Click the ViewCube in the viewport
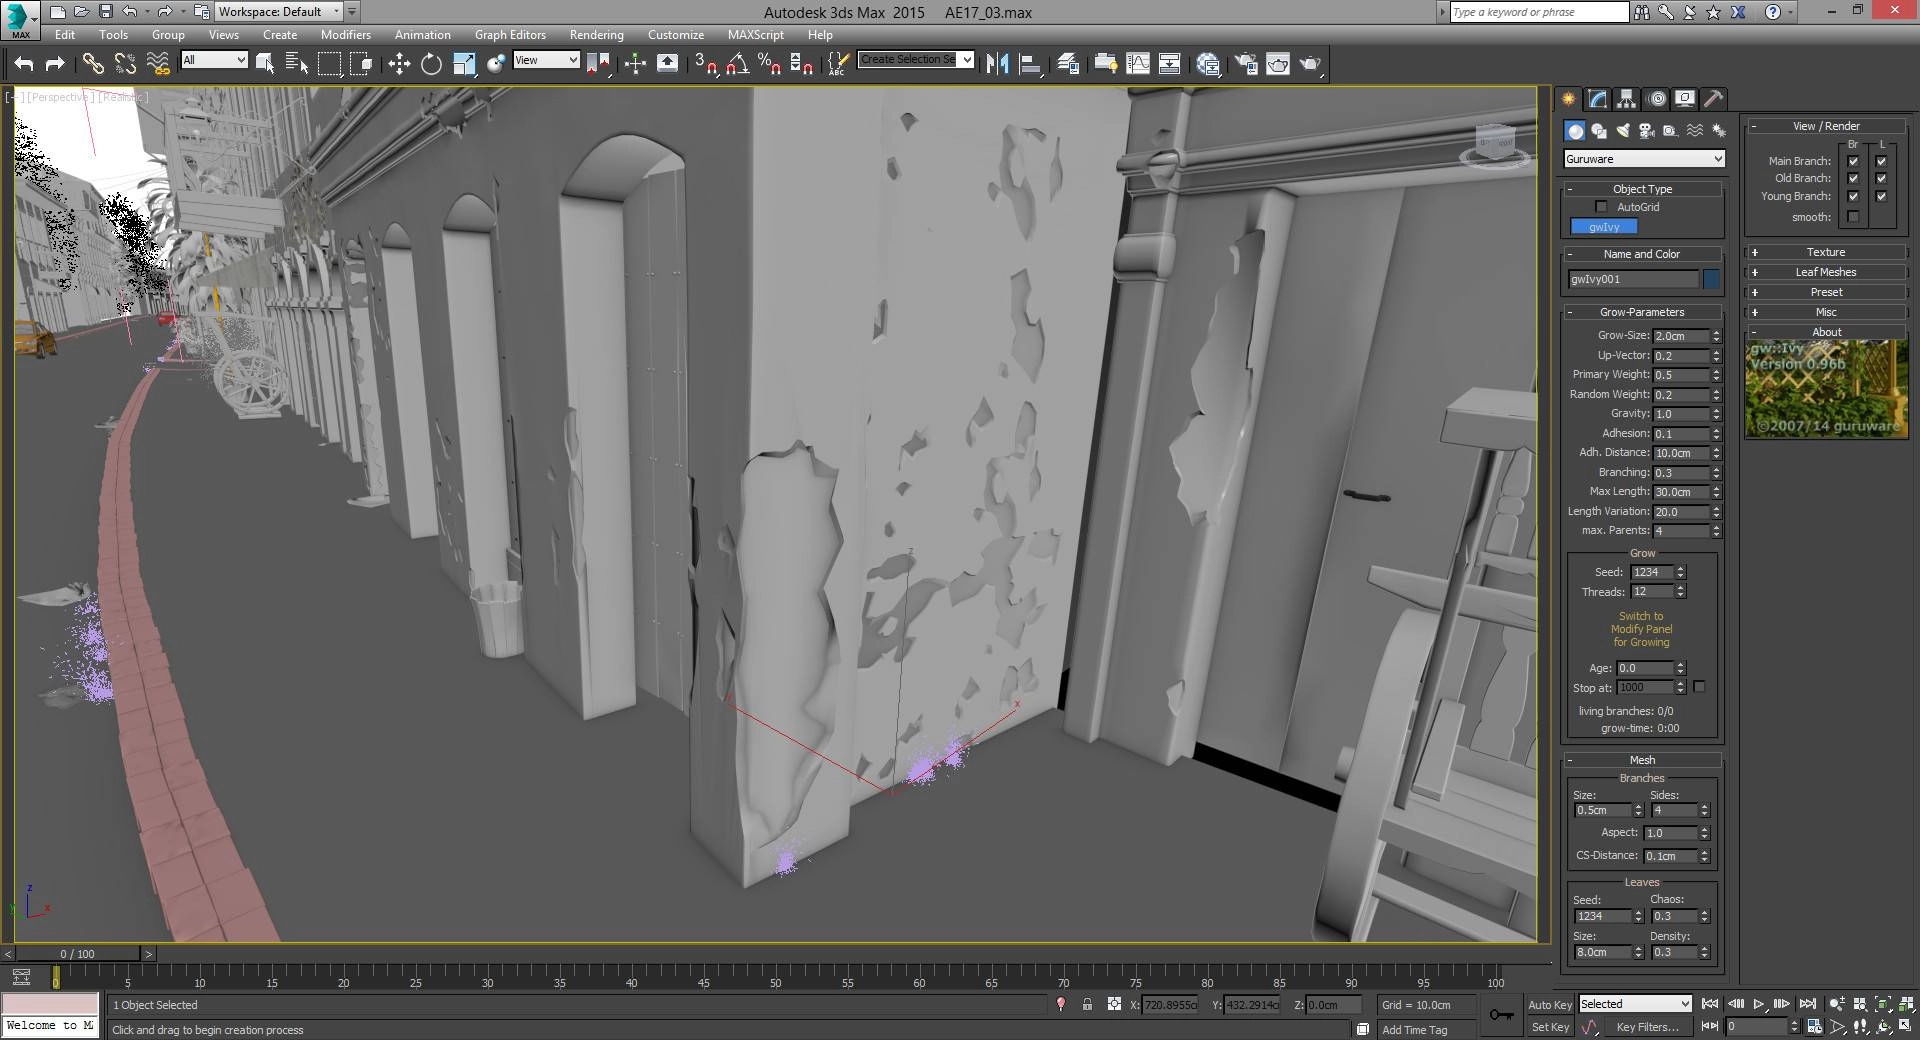 tap(1495, 146)
